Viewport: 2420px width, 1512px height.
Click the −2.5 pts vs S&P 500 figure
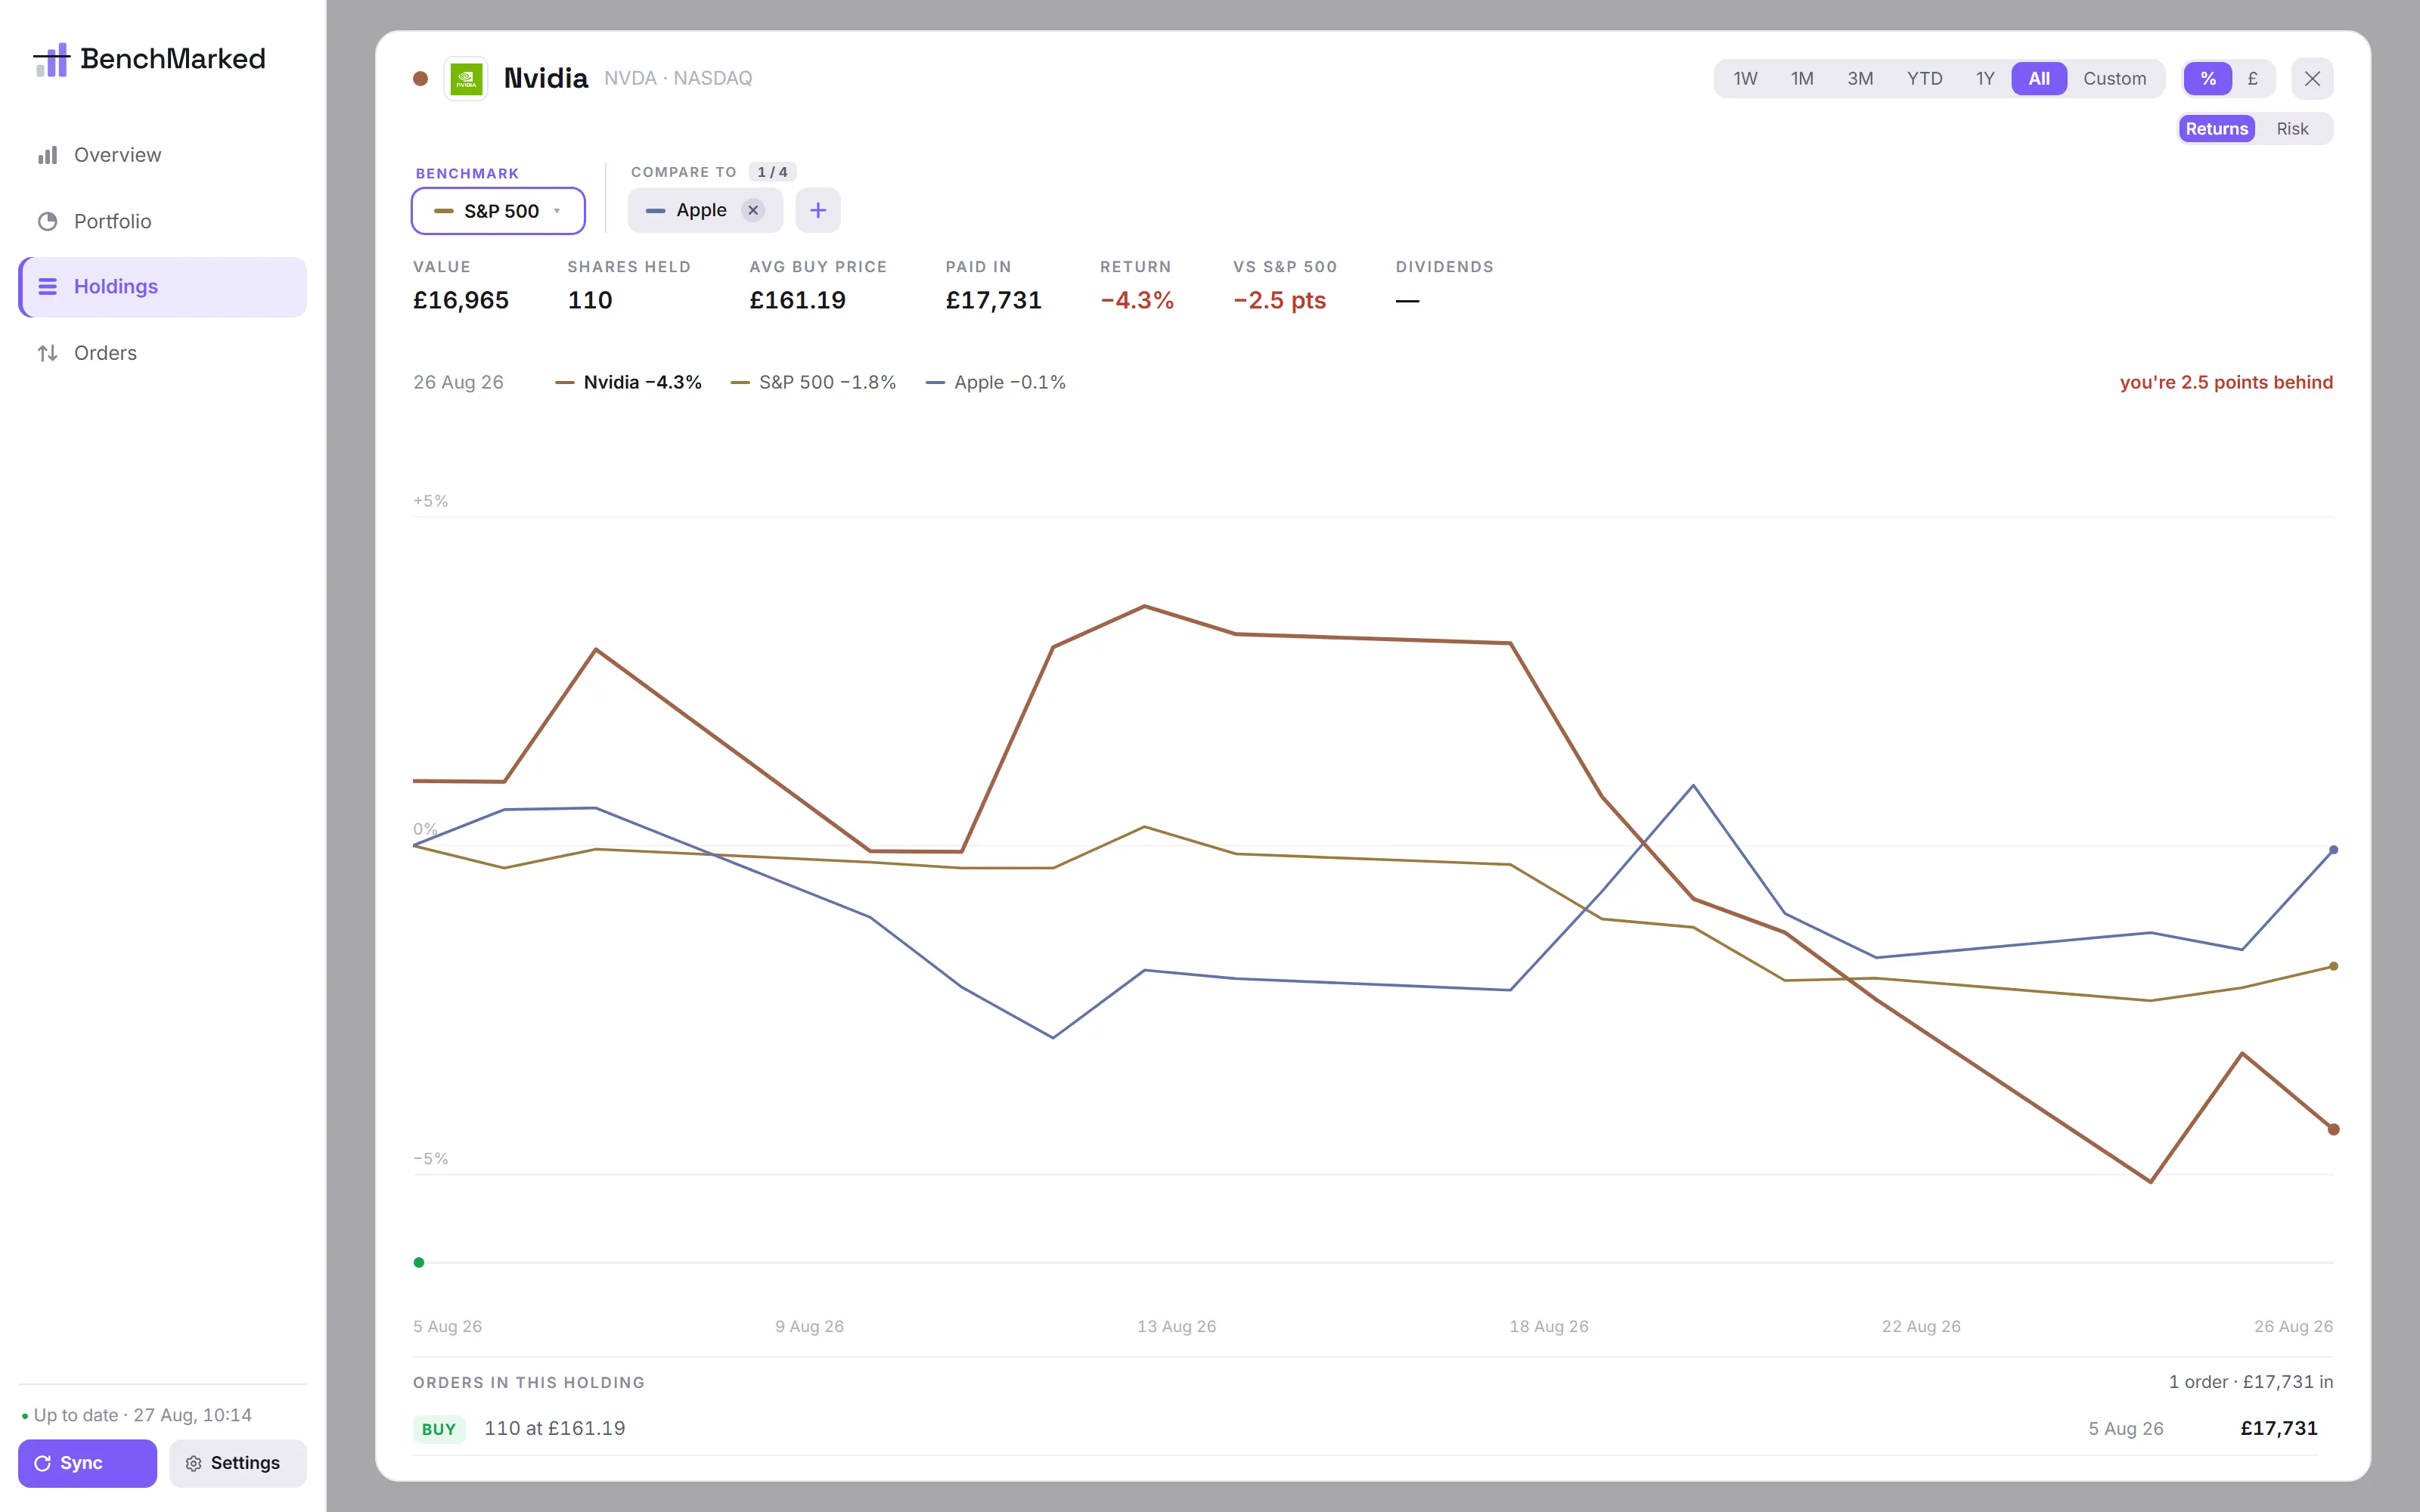[x=1280, y=300]
